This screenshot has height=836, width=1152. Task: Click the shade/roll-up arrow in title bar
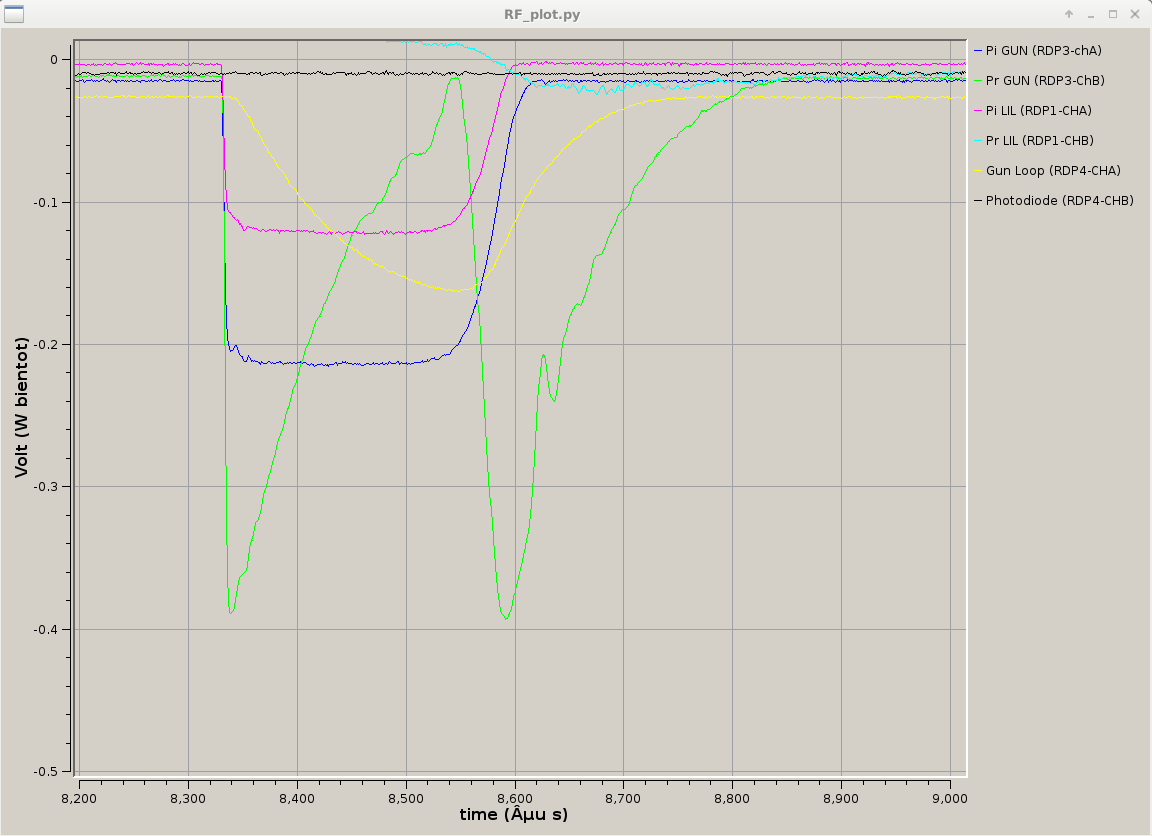[1069, 15]
